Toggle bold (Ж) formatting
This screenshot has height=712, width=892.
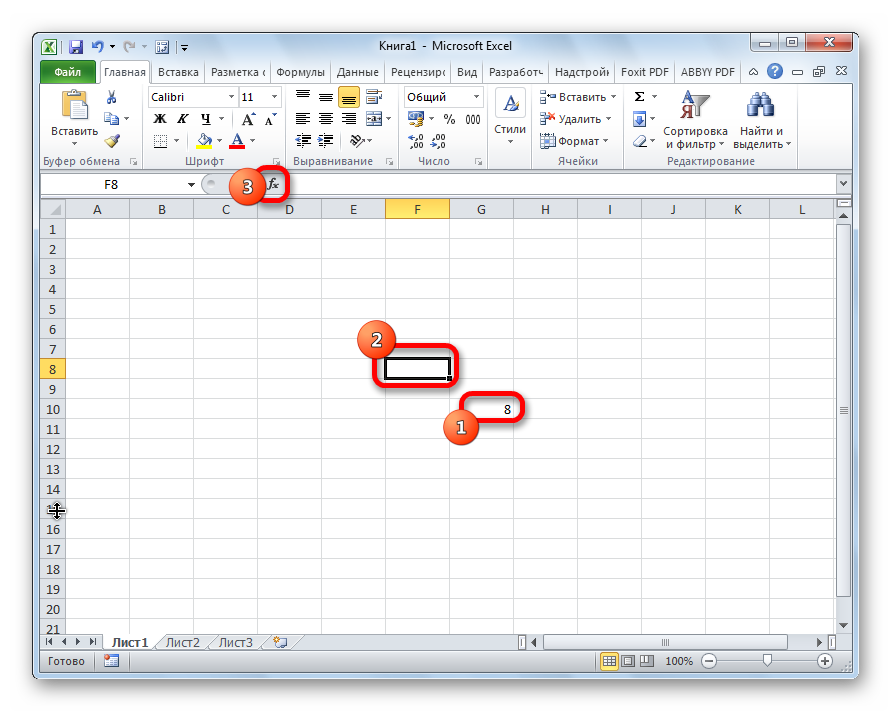(160, 119)
